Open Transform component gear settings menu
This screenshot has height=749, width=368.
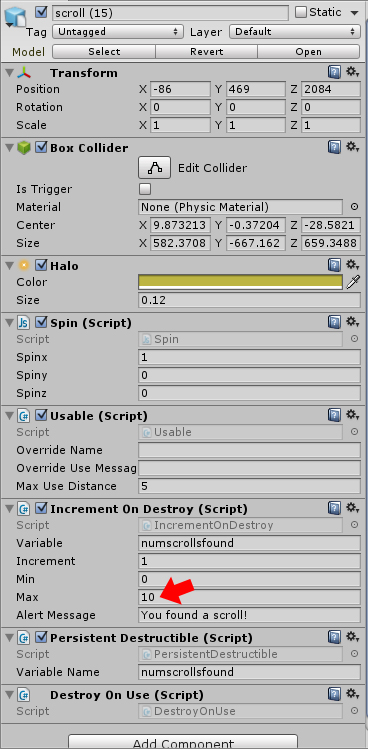[353, 72]
